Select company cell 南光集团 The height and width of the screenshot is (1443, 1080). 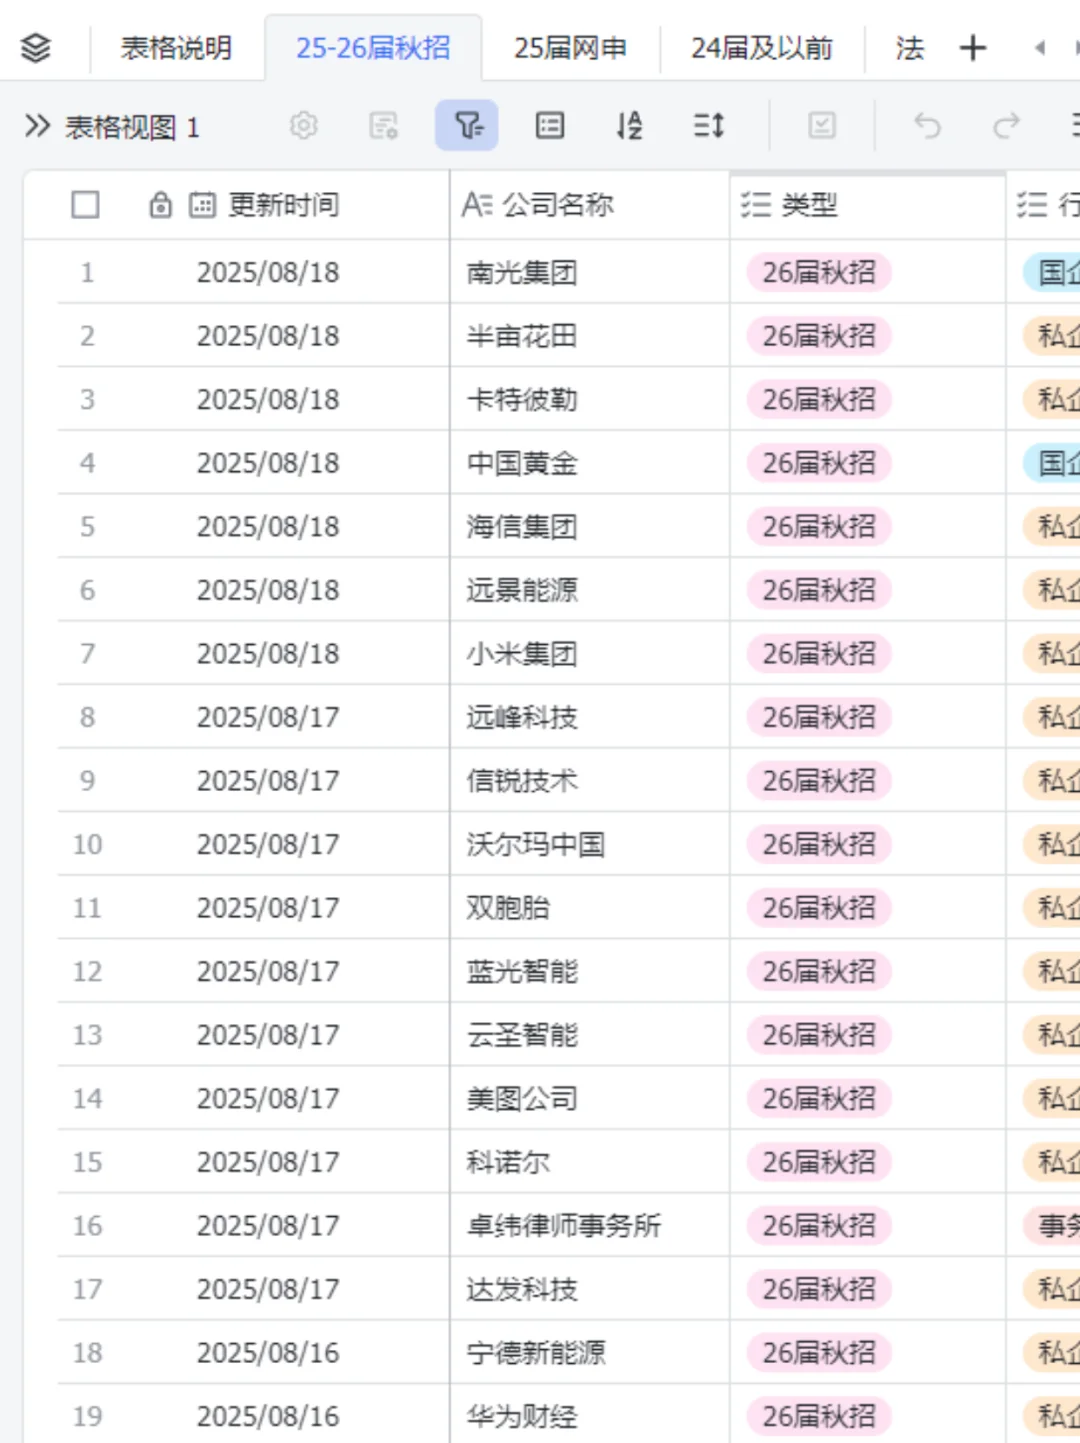tap(590, 272)
